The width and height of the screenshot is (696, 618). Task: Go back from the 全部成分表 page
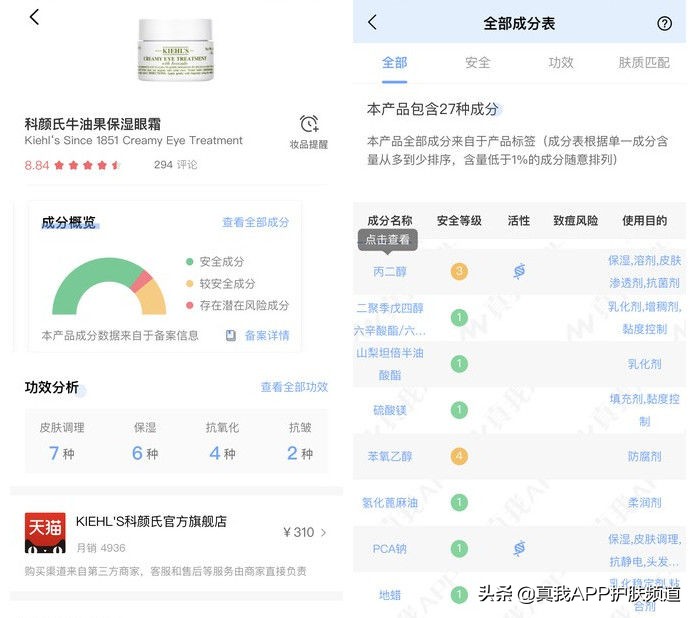coord(372,22)
